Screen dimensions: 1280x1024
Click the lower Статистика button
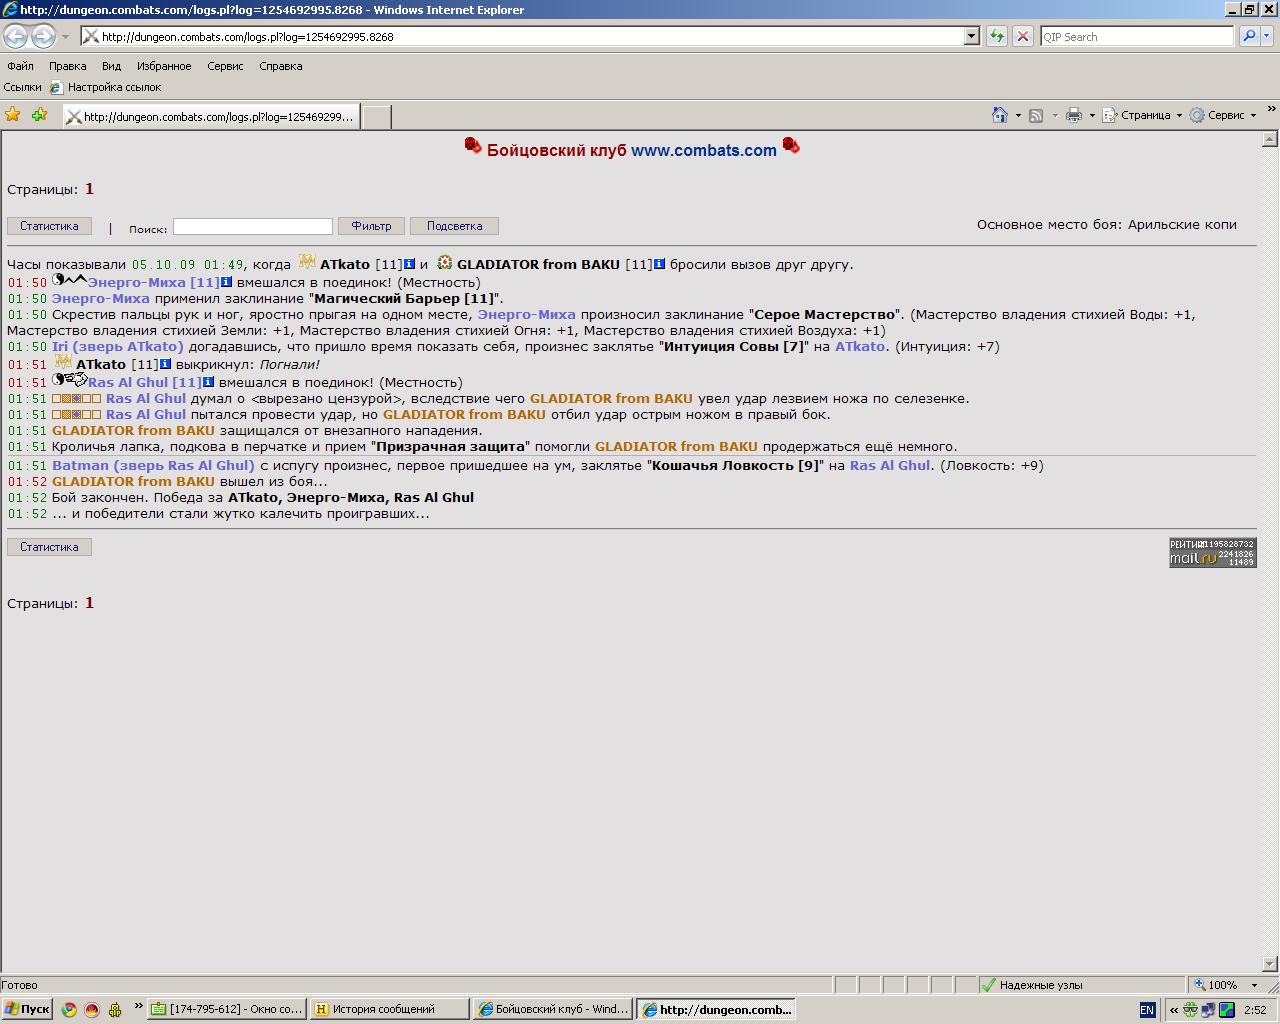coord(49,547)
